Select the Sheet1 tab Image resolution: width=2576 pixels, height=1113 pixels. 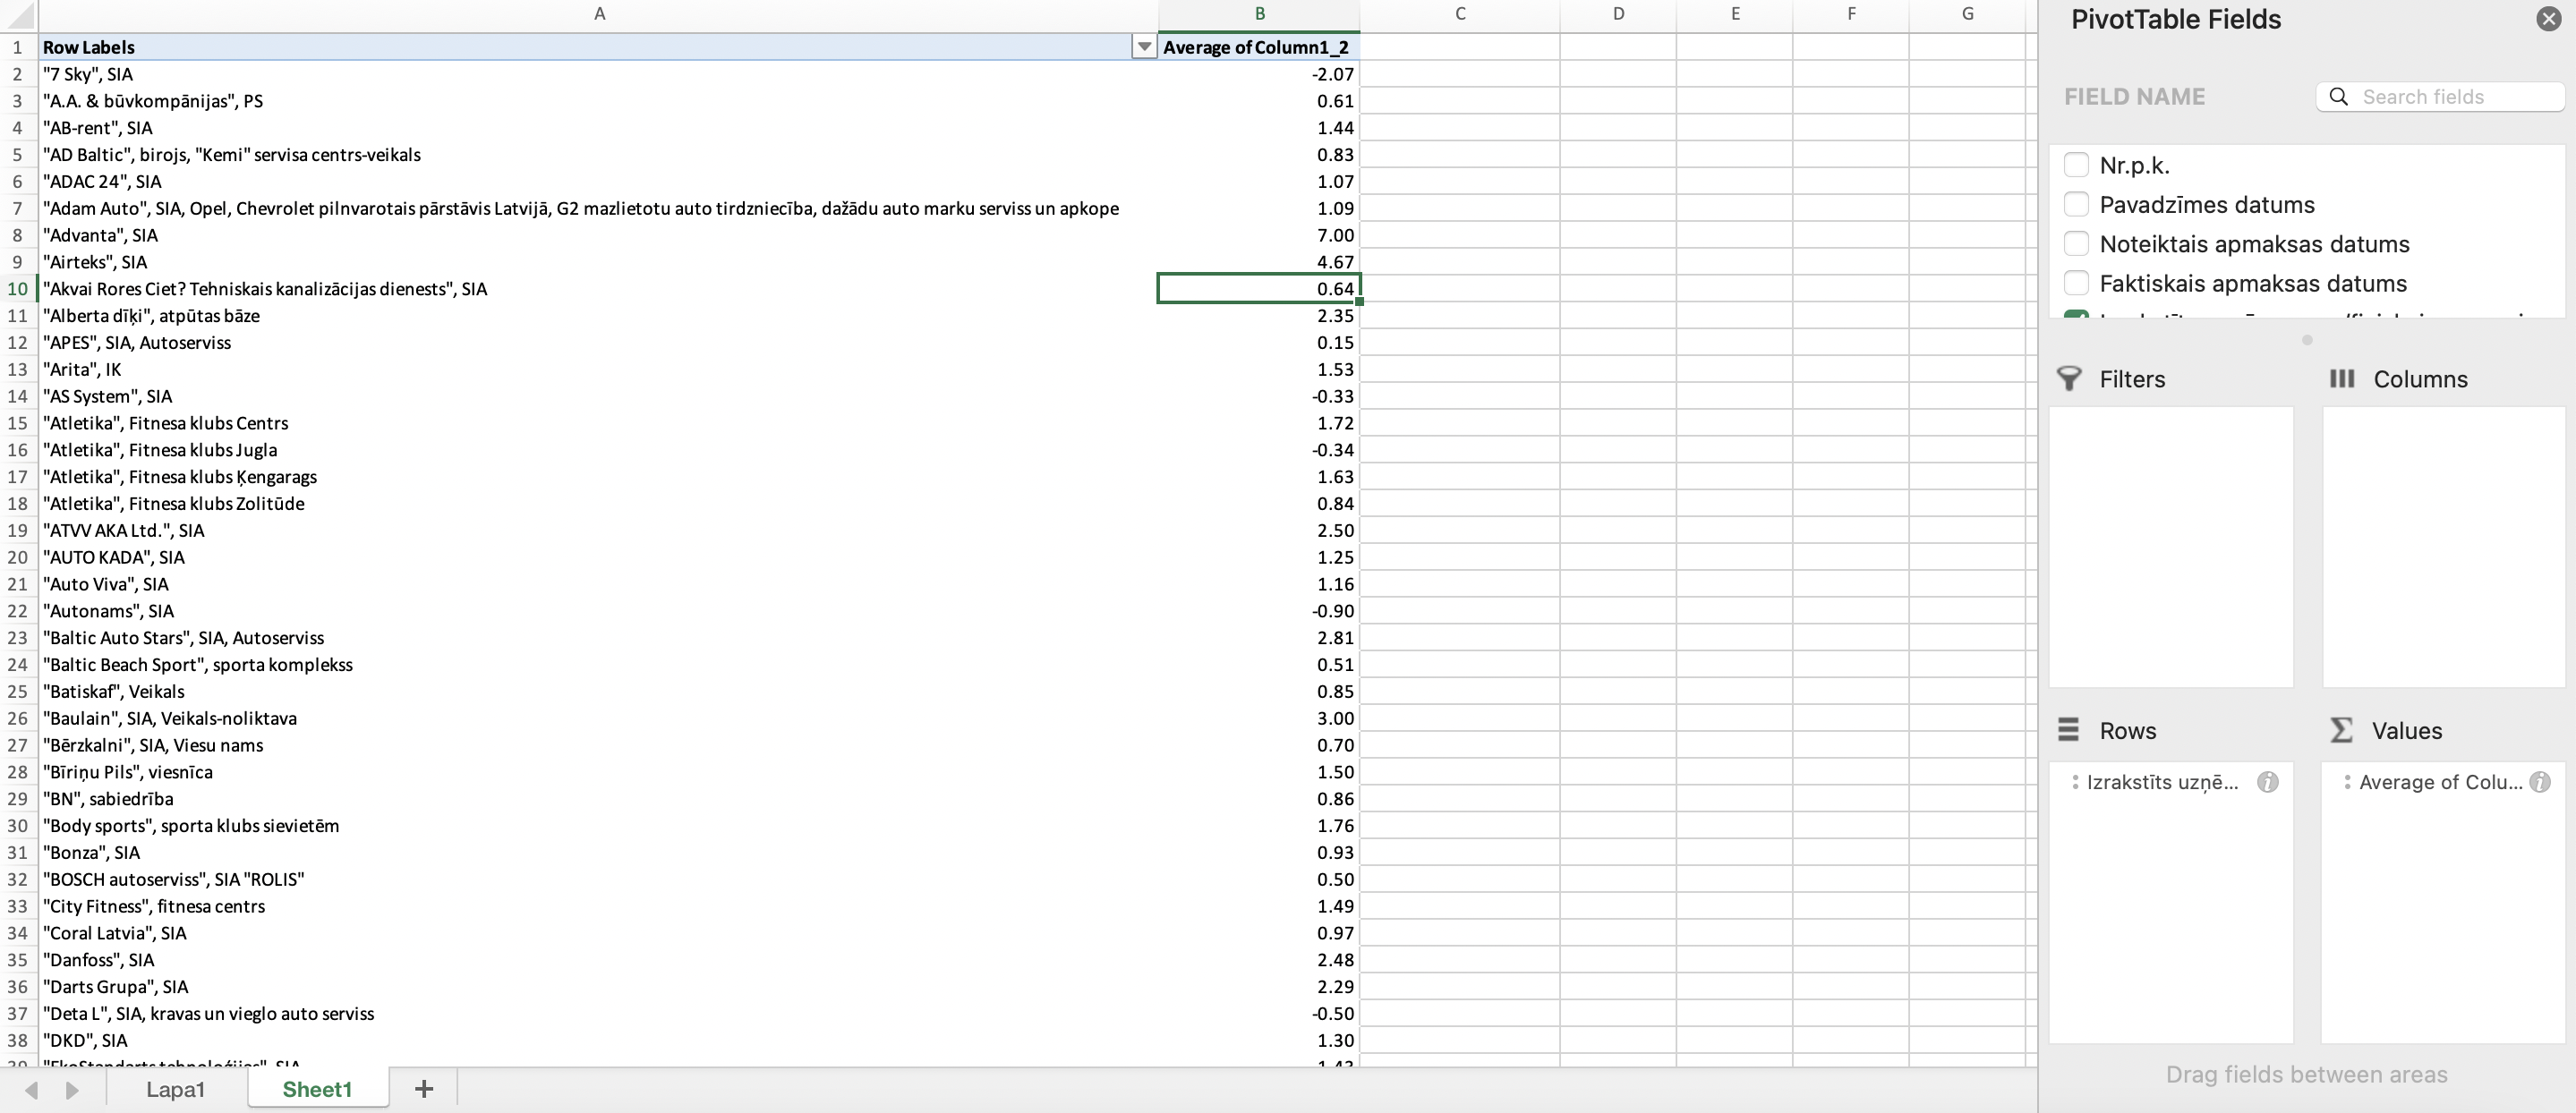(x=317, y=1089)
